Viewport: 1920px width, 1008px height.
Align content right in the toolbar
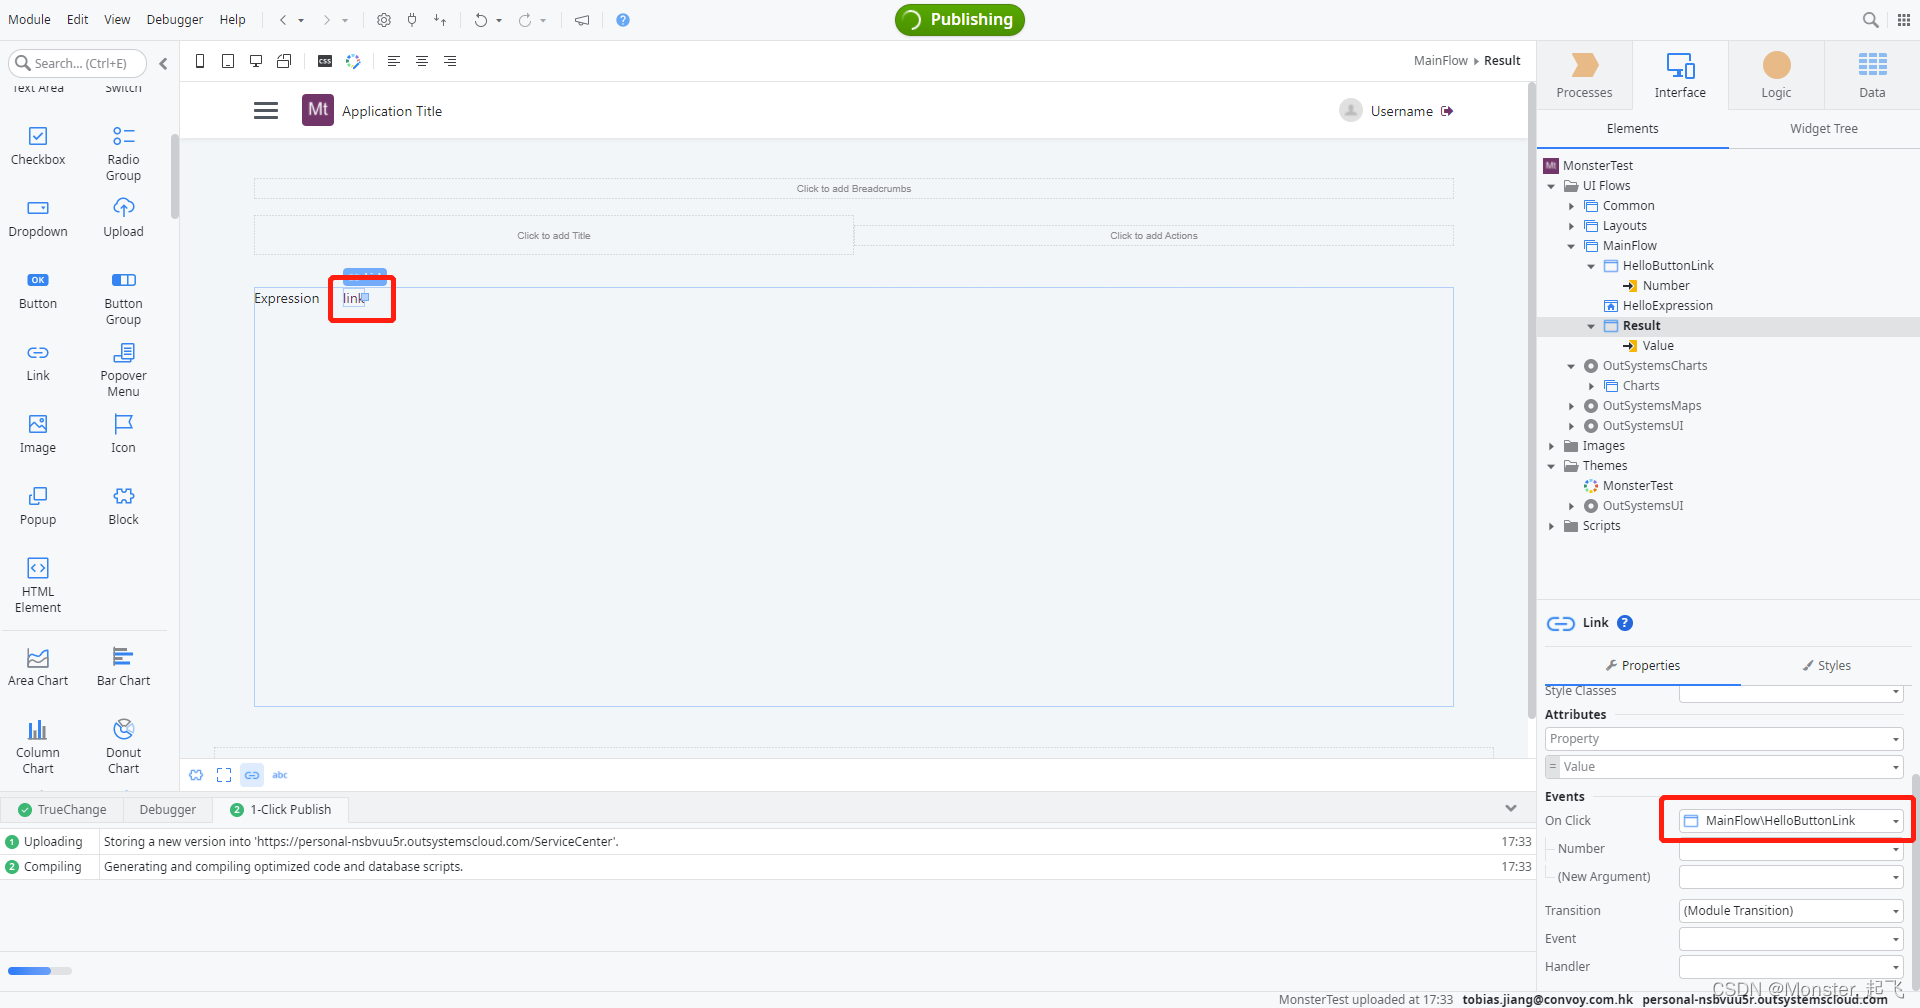(450, 61)
